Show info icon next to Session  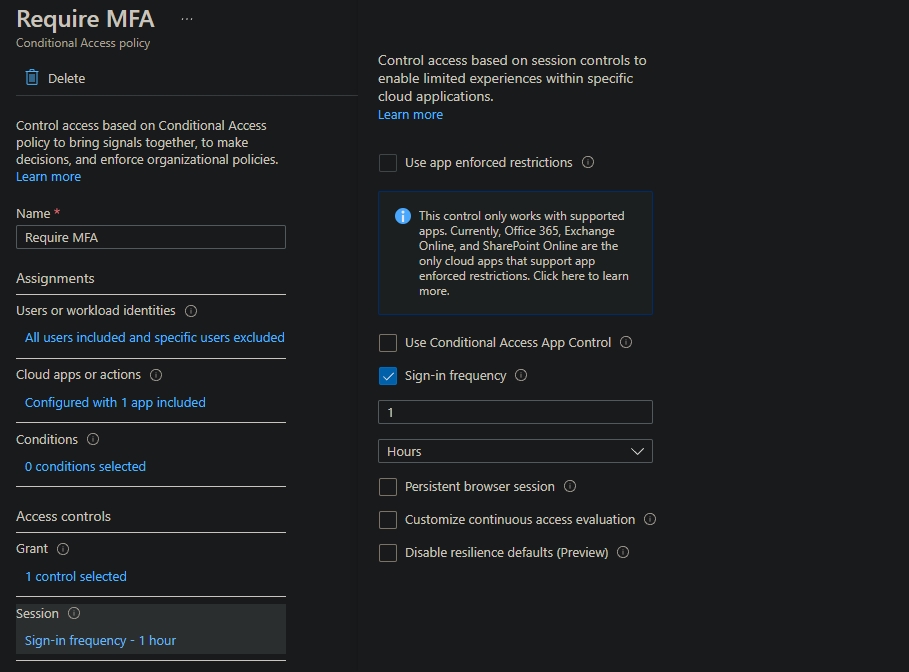74,613
